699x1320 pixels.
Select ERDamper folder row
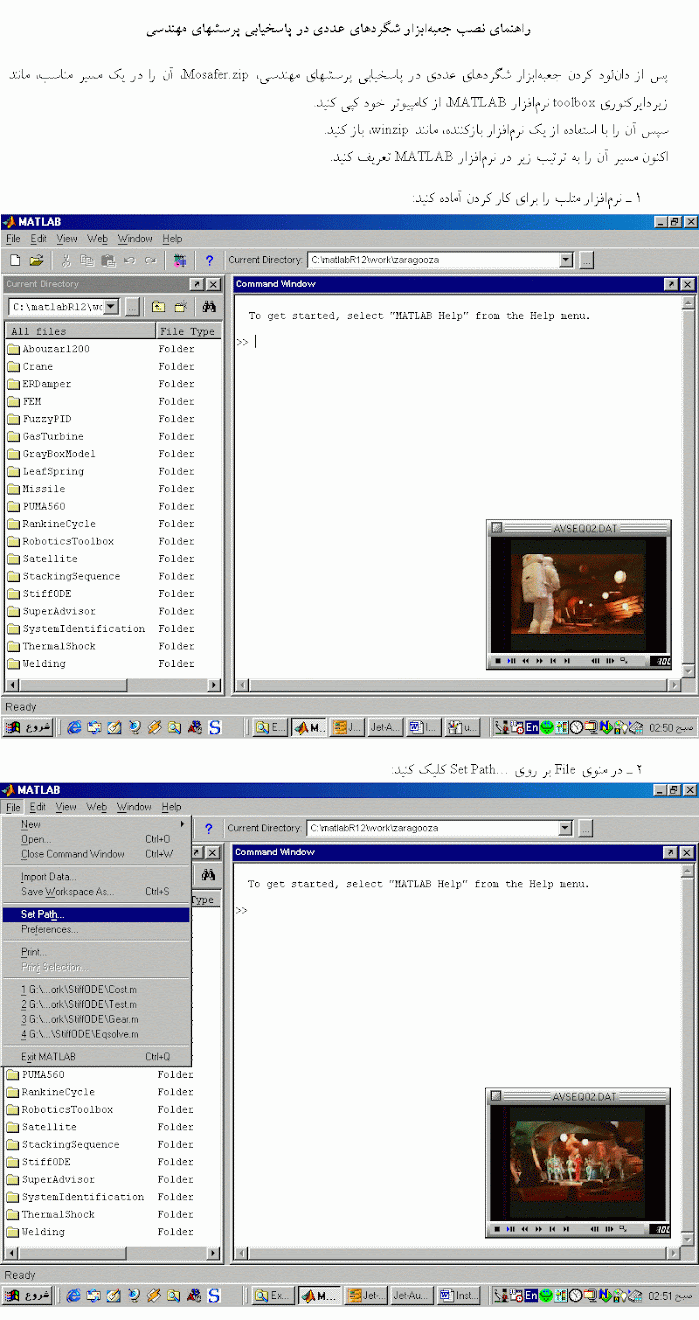pos(113,384)
